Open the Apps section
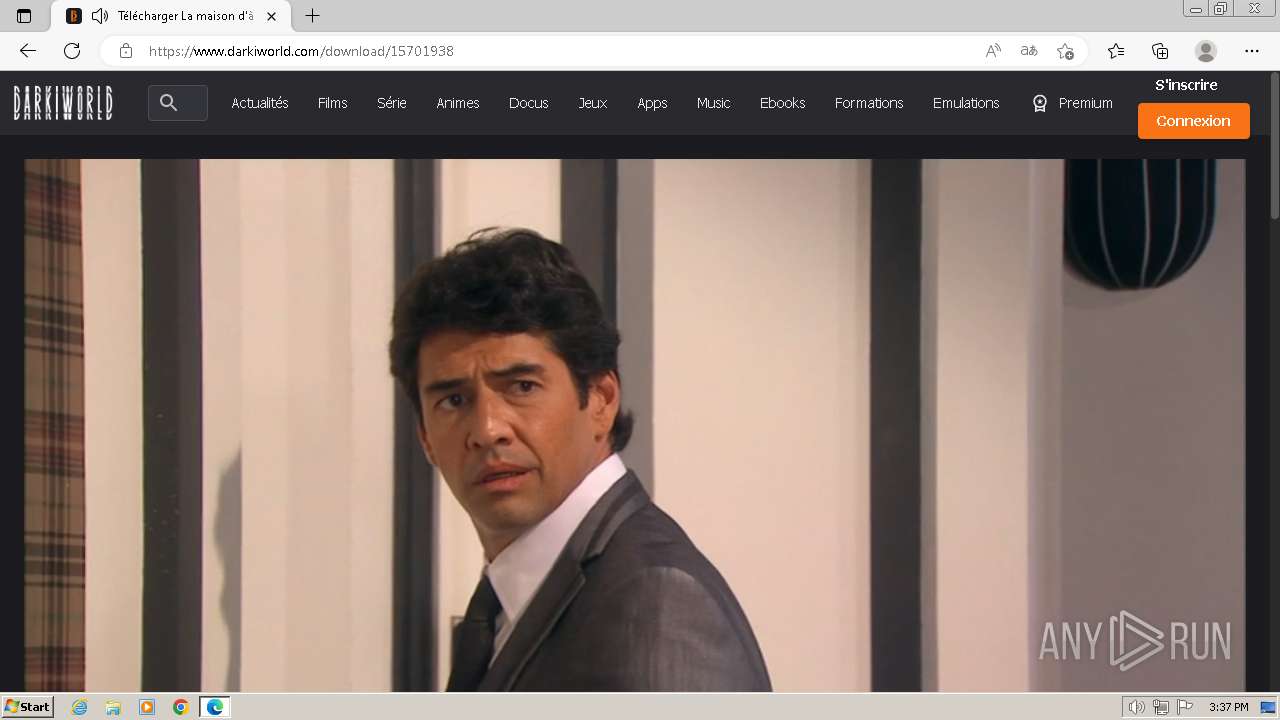Viewport: 1280px width, 720px height. 652,103
